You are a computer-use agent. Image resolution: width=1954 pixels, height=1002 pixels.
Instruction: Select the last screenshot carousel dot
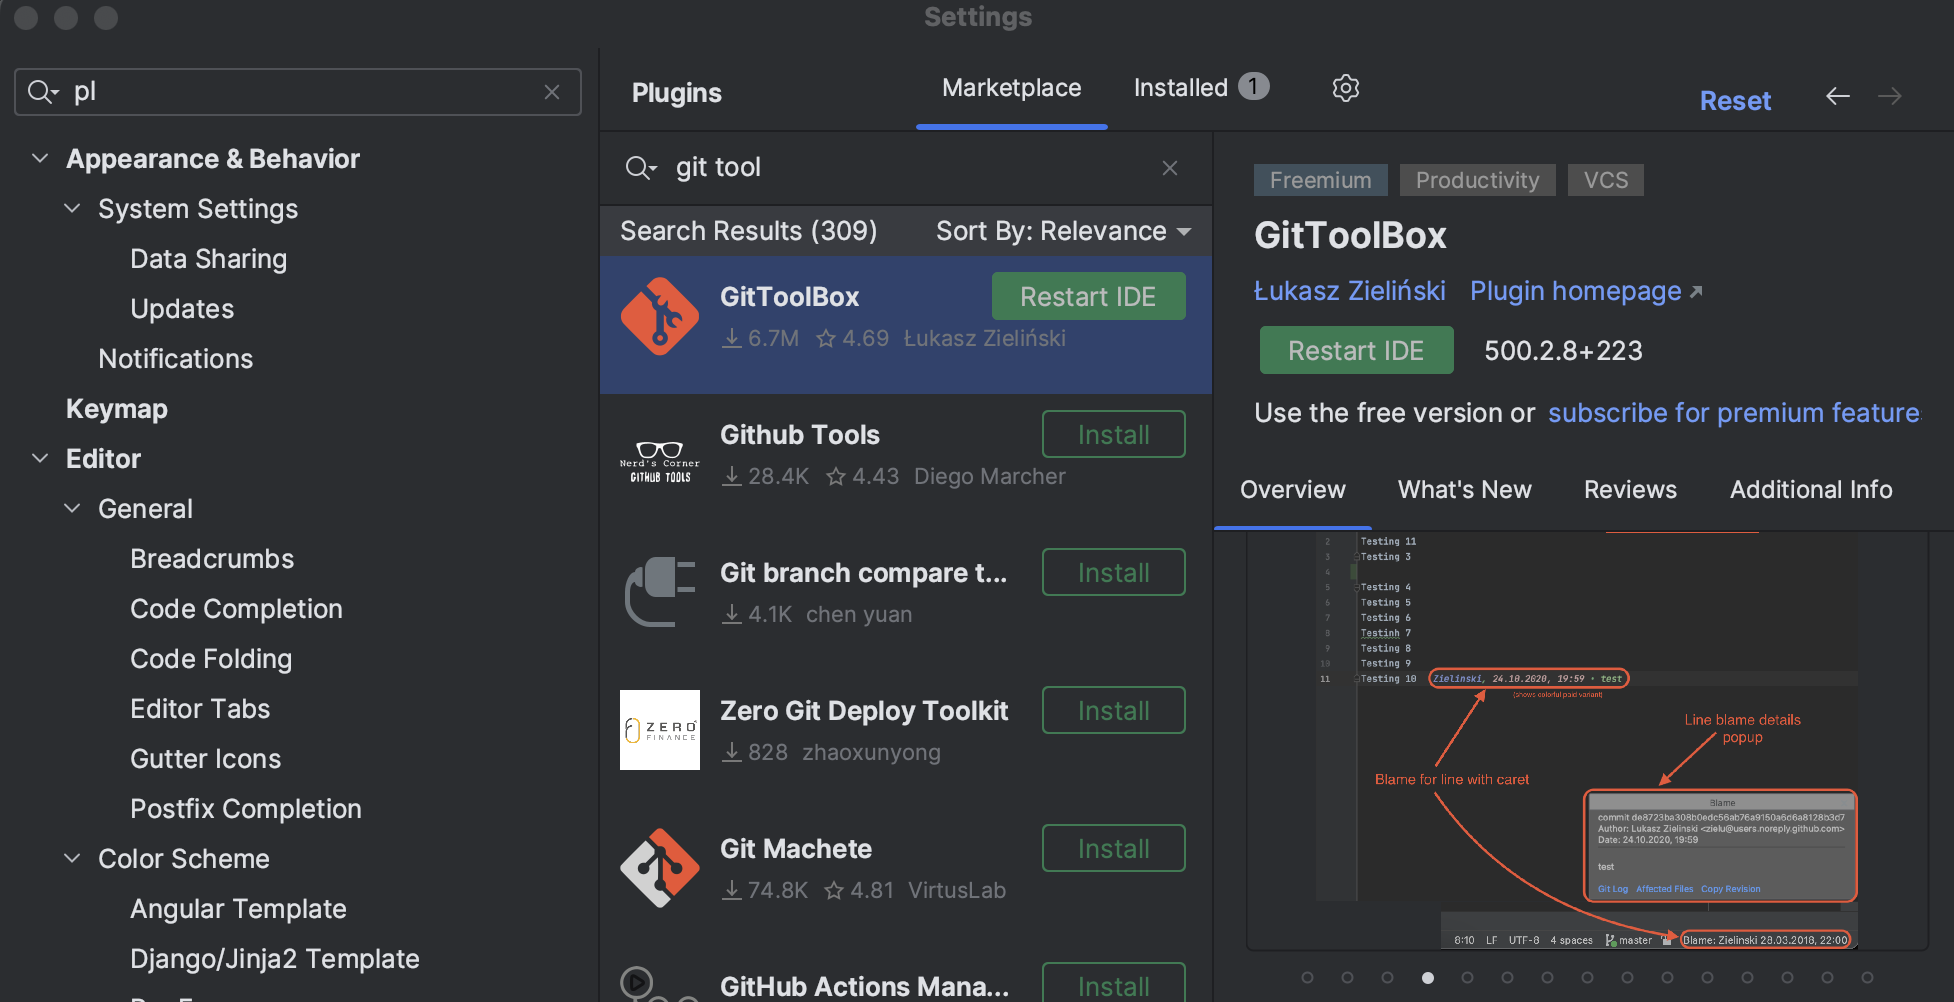click(1867, 977)
